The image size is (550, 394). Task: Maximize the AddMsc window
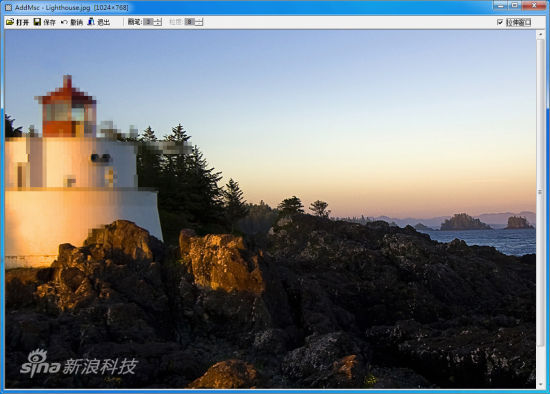coord(515,5)
